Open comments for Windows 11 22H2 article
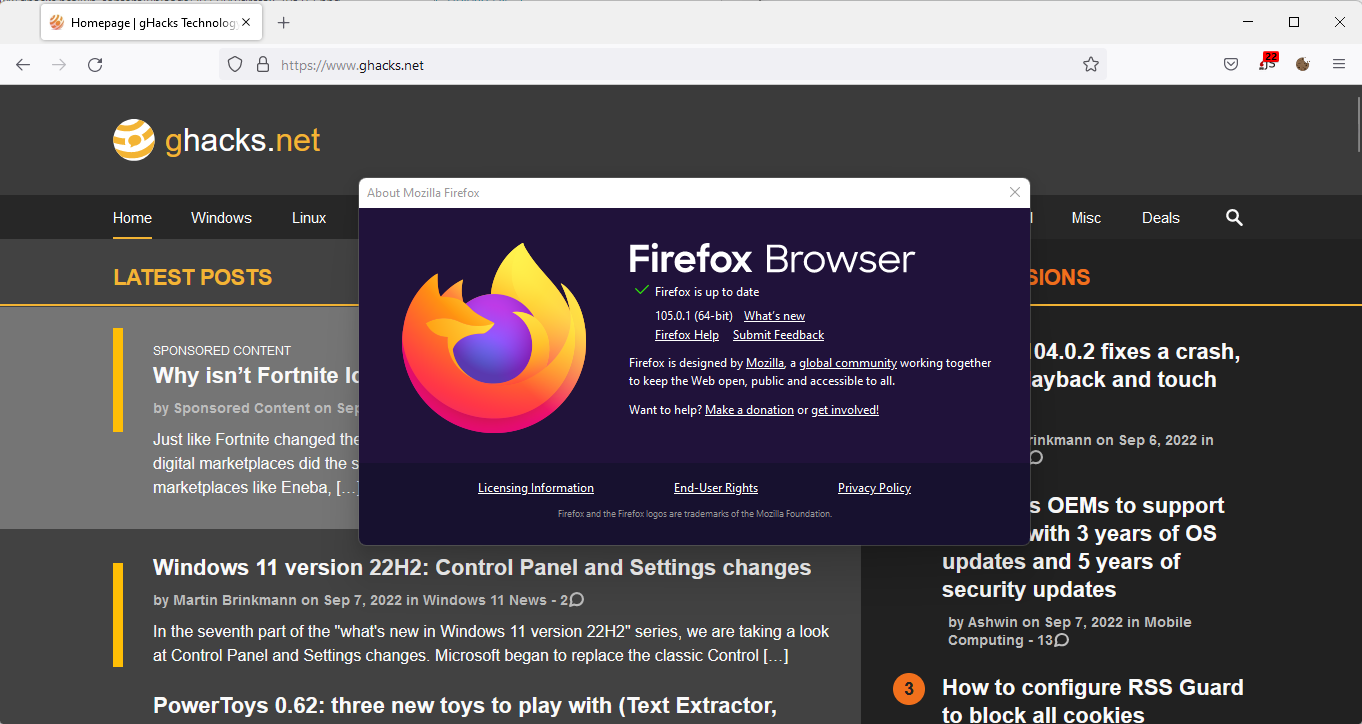 point(572,600)
